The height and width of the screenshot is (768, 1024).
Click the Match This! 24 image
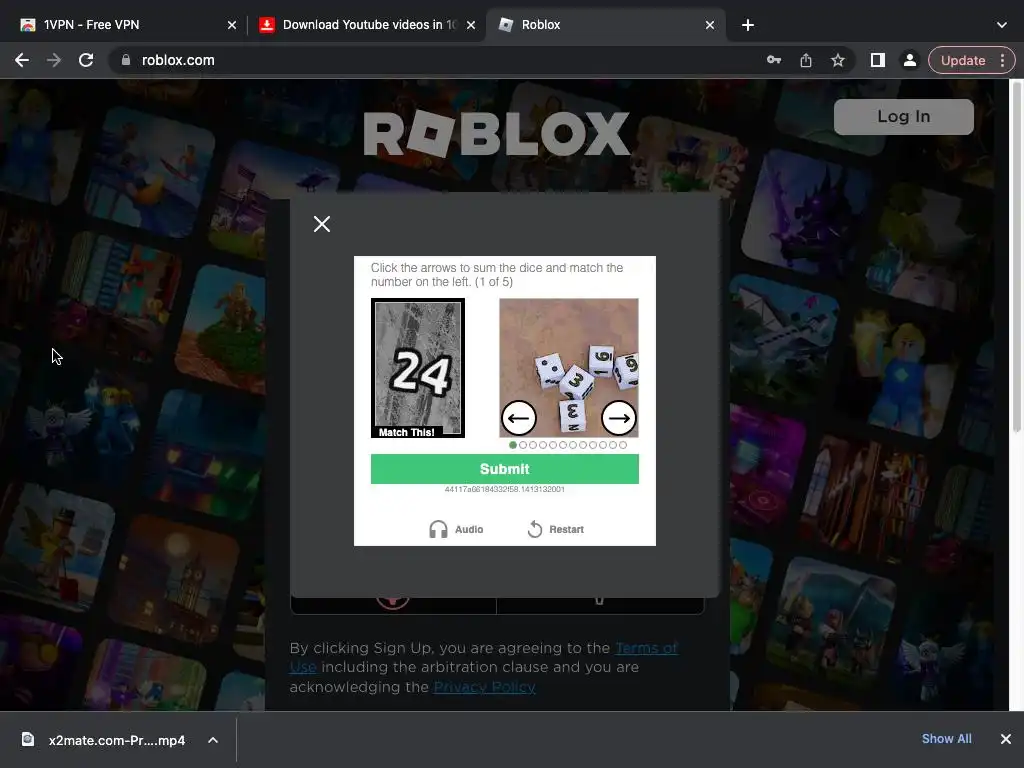click(418, 368)
